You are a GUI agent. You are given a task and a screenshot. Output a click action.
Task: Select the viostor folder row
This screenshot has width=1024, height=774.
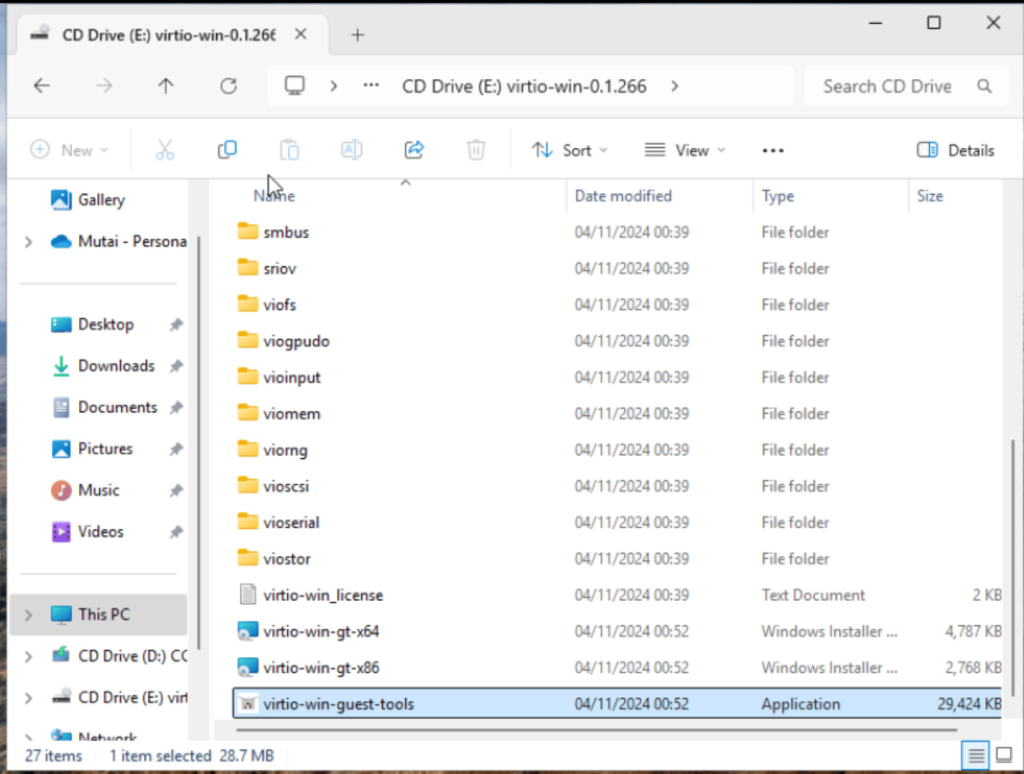[x=617, y=558]
